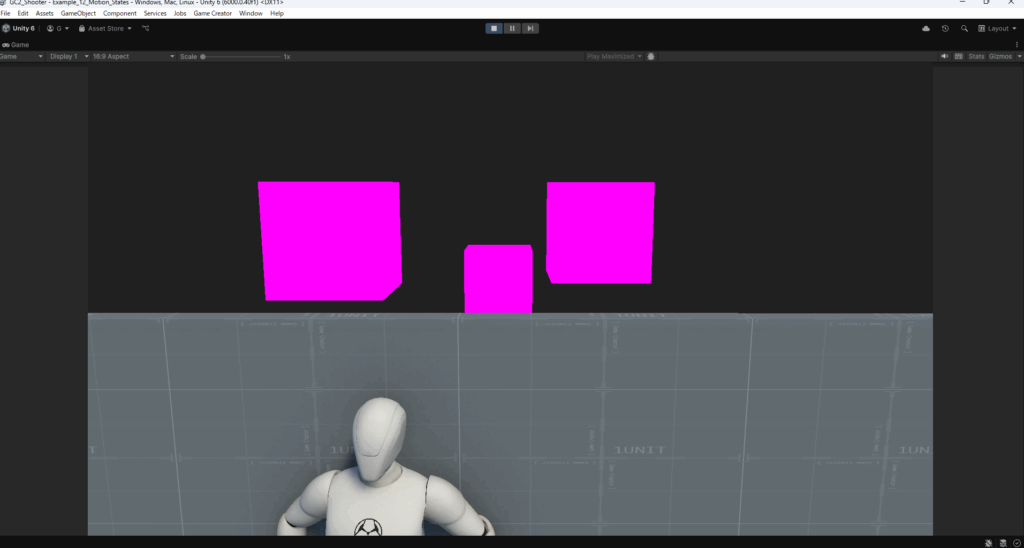
Task: Click the small center magenta cube
Action: click(498, 279)
